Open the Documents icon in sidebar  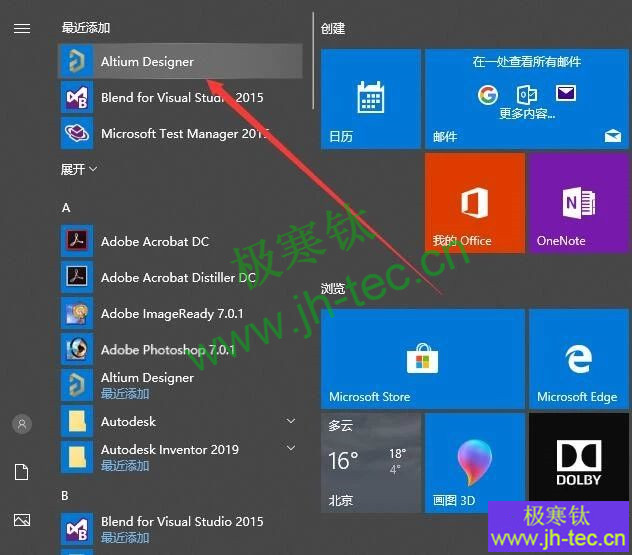[22, 472]
